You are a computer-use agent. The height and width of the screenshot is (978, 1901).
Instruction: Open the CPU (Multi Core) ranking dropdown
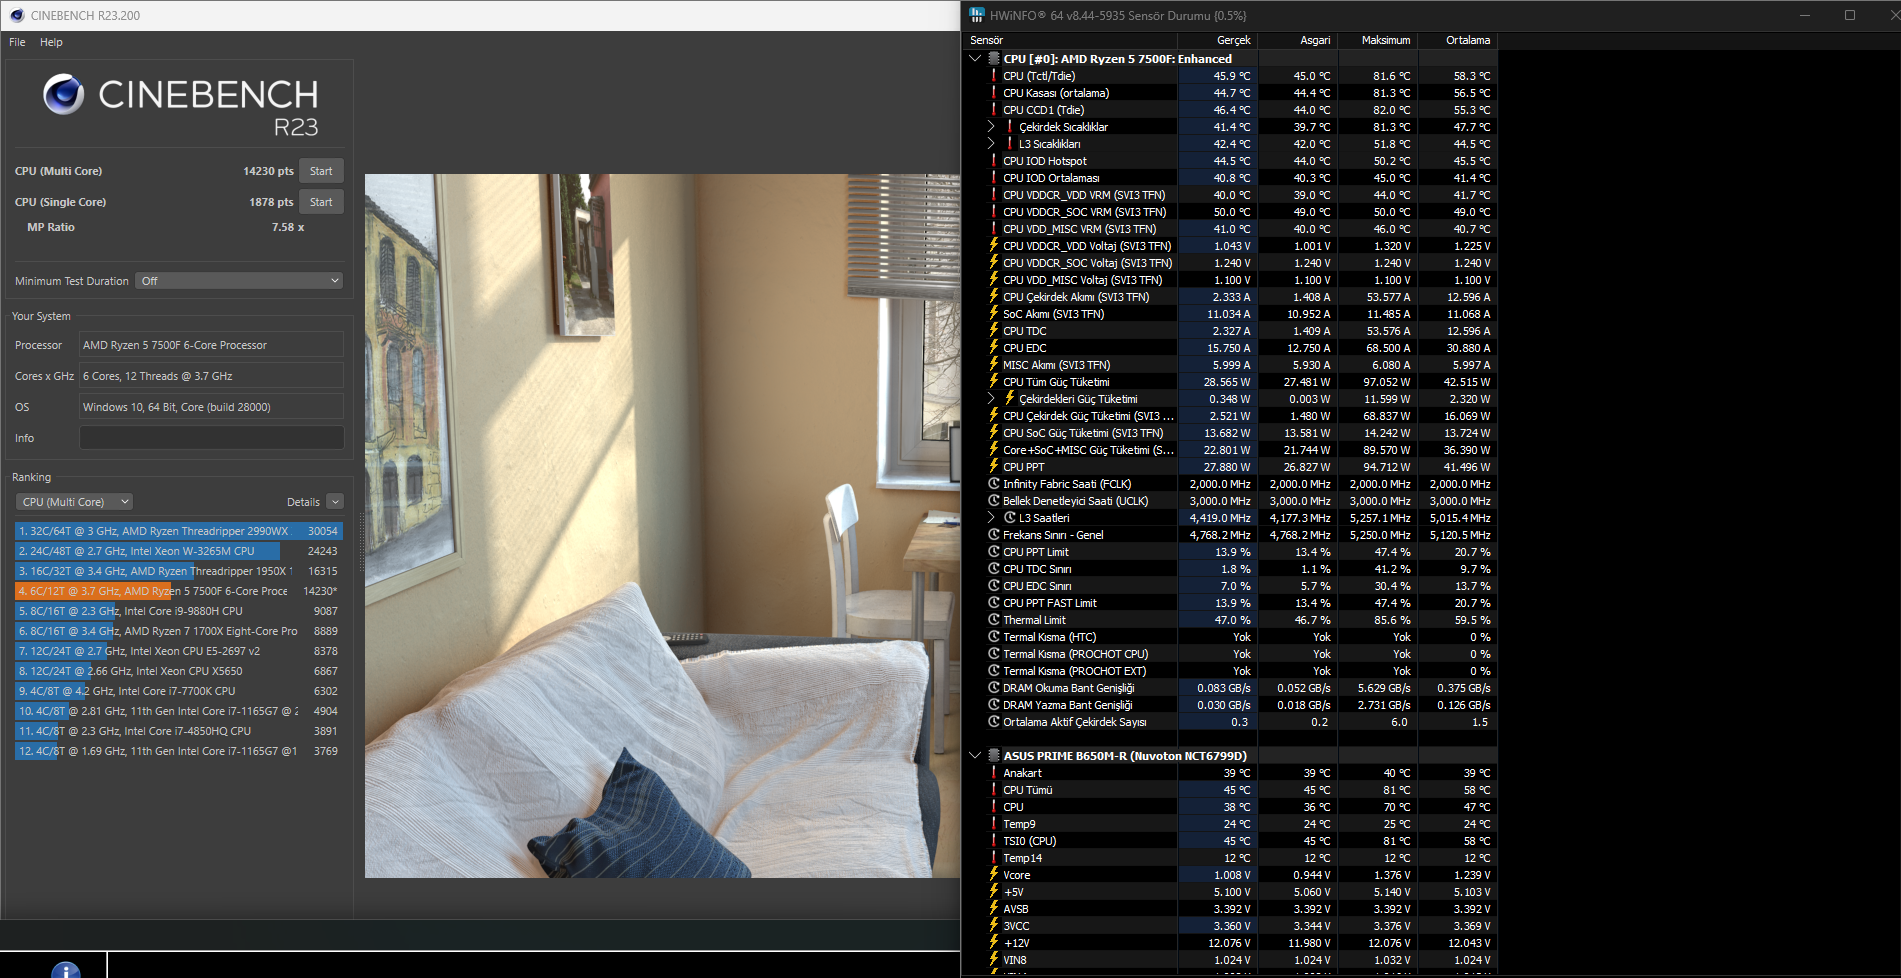(x=74, y=502)
